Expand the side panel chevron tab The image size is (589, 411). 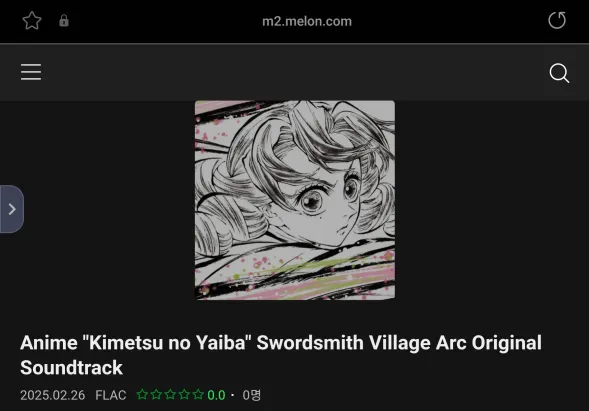click(x=12, y=209)
